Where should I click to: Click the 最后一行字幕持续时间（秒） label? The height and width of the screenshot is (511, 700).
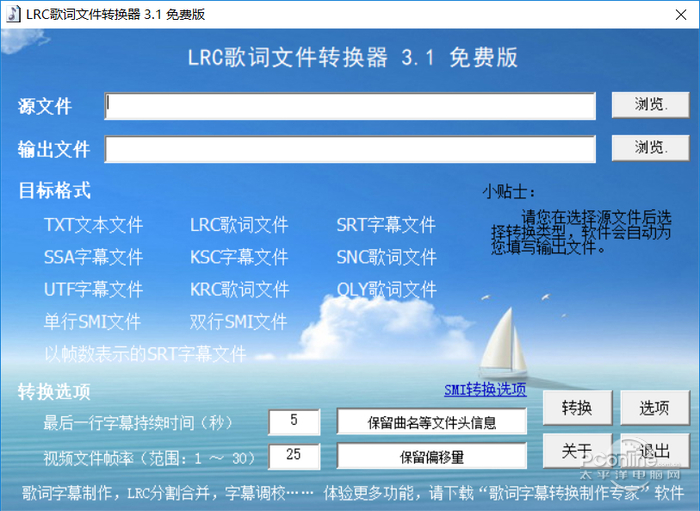(x=139, y=422)
